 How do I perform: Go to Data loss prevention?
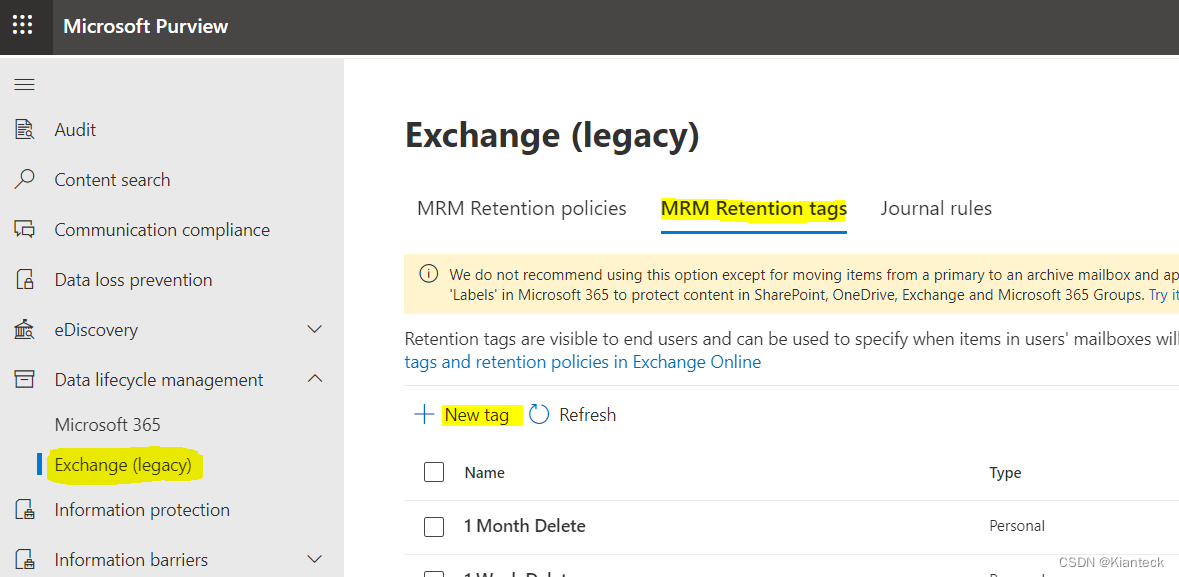(x=133, y=279)
